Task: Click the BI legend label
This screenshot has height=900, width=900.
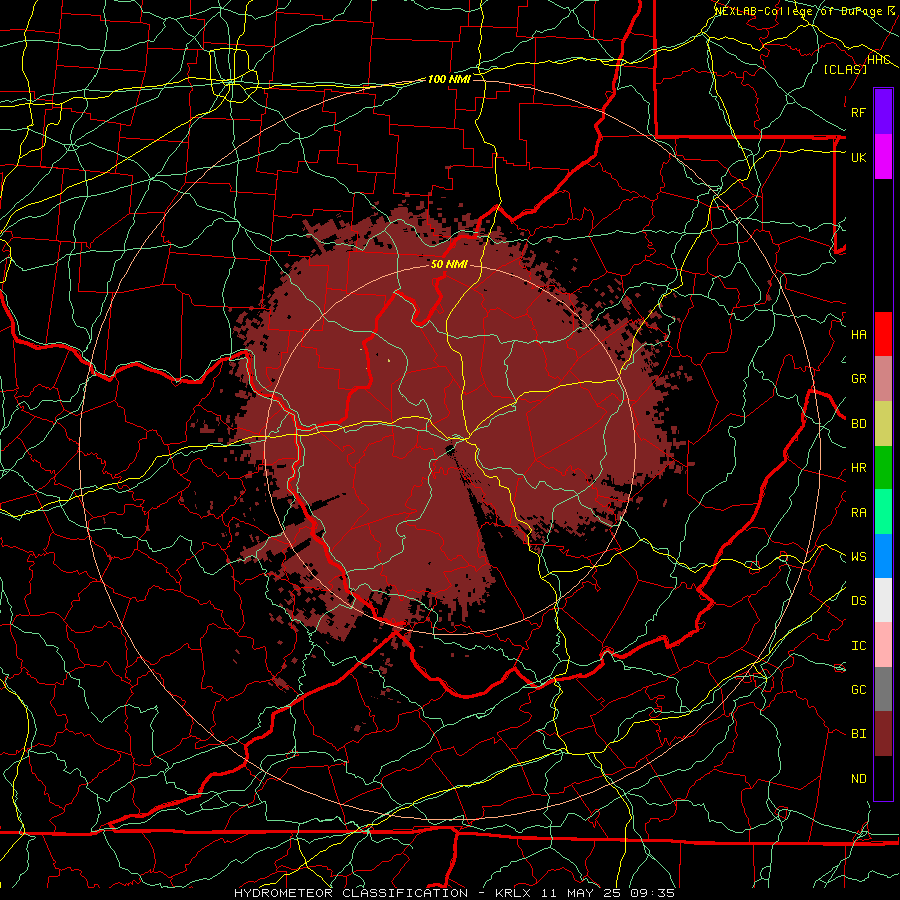Action: tap(858, 734)
